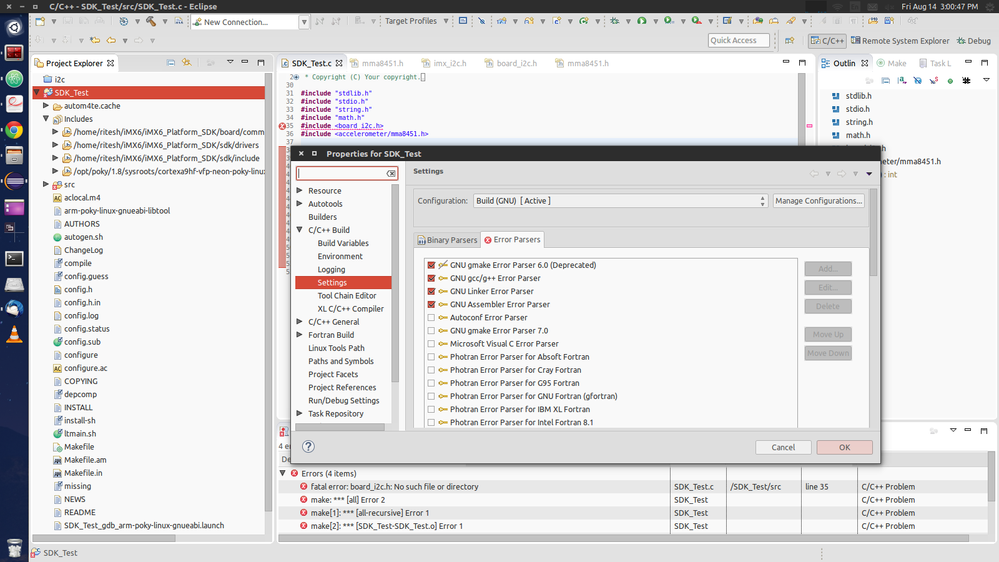Select the C/C++ perspective button
The height and width of the screenshot is (562, 999).
coord(827,41)
